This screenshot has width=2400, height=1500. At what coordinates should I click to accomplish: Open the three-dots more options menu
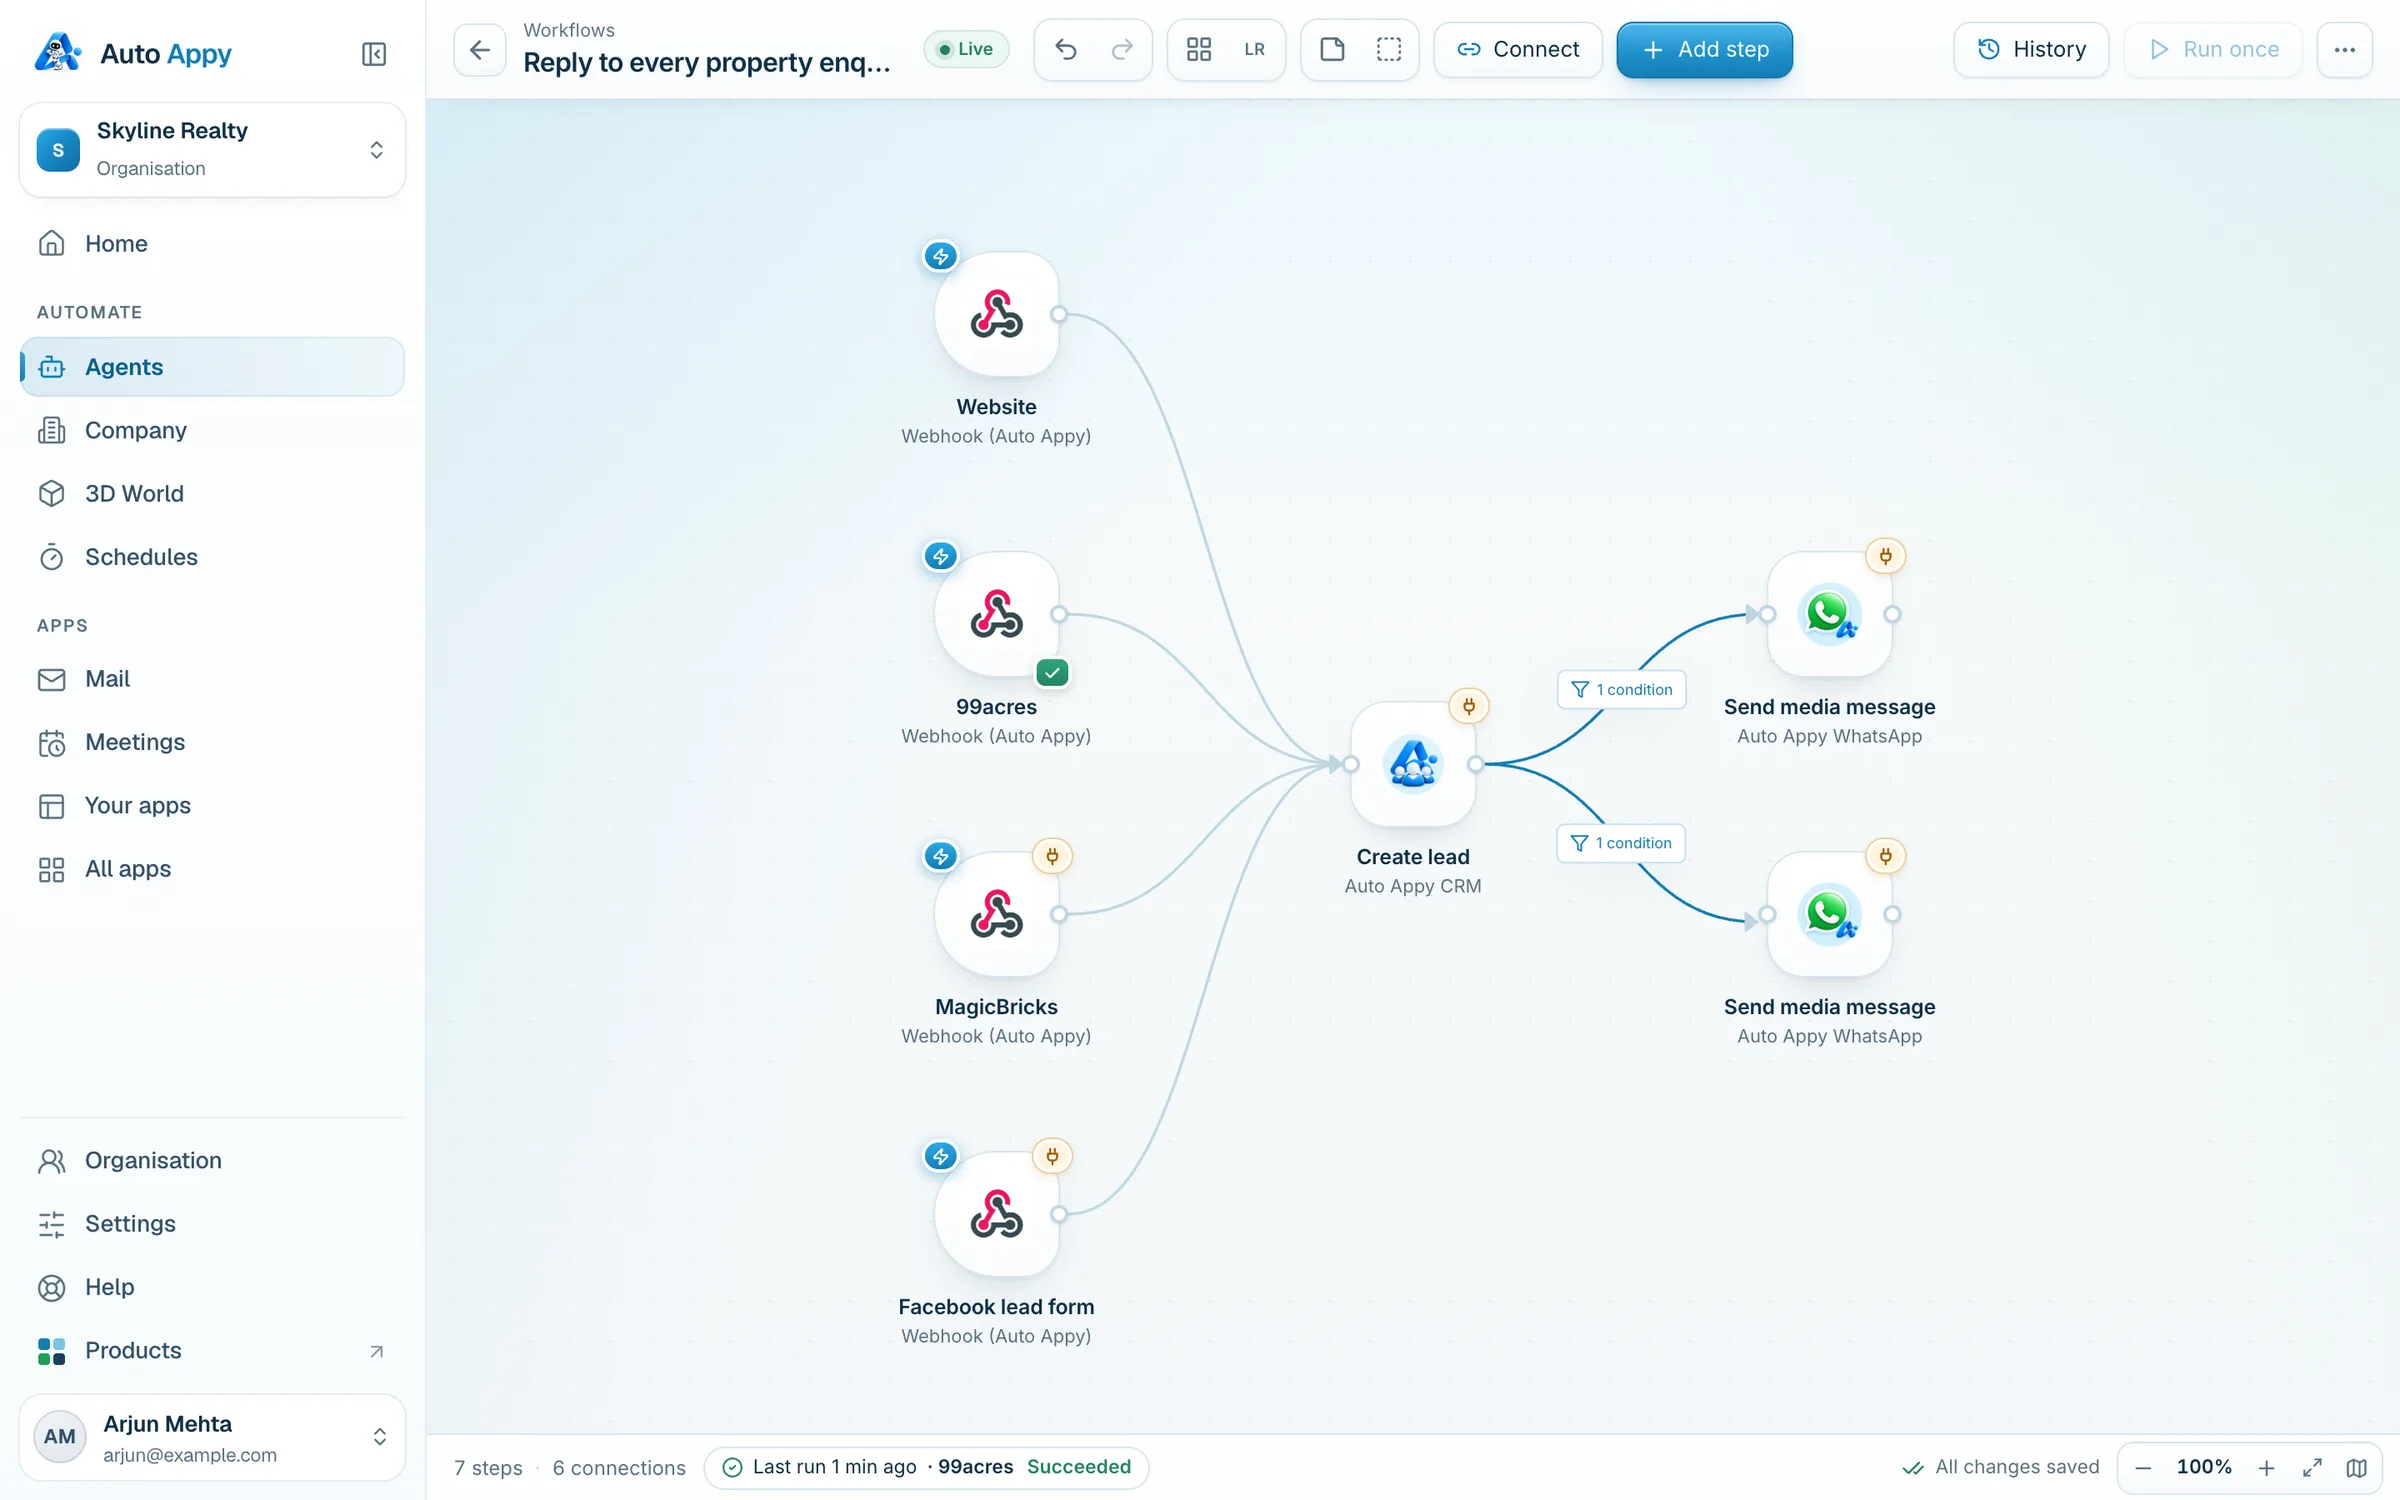[x=2344, y=49]
